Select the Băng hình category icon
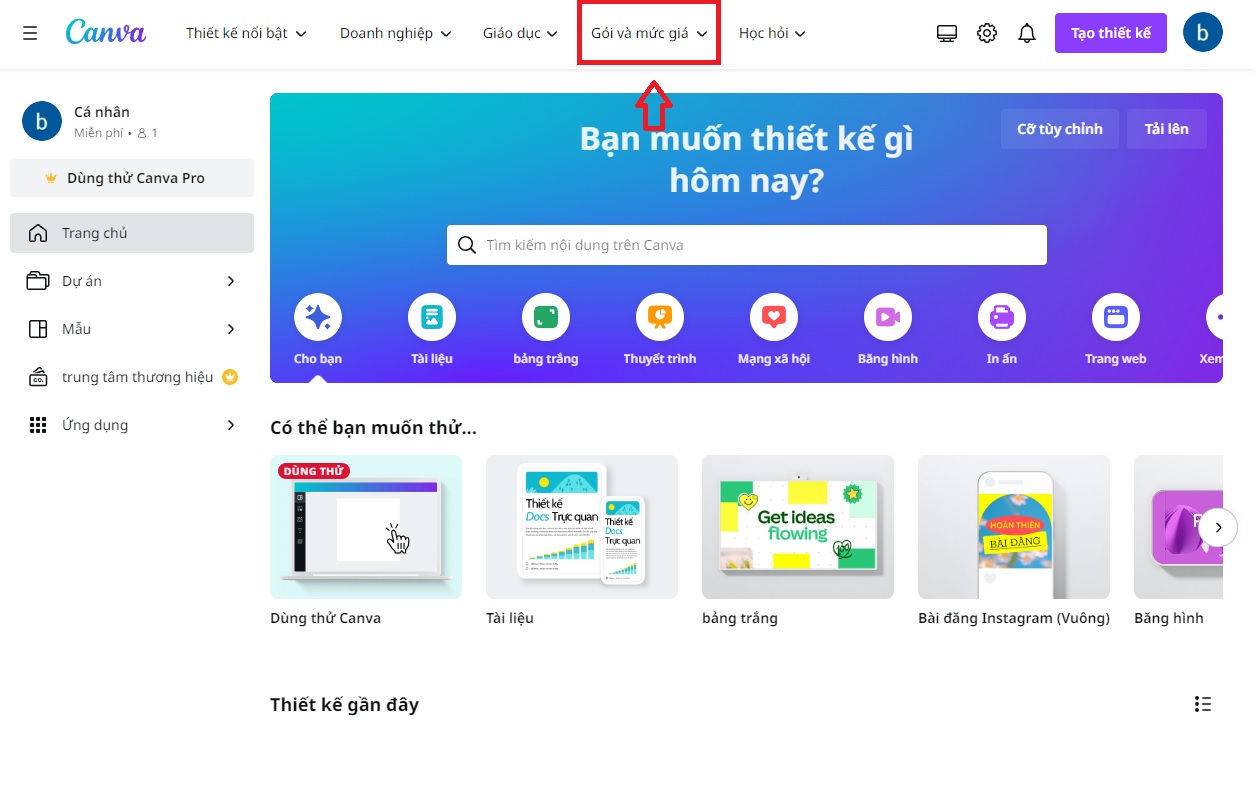Viewport: 1255px width, 797px height. pos(888,318)
